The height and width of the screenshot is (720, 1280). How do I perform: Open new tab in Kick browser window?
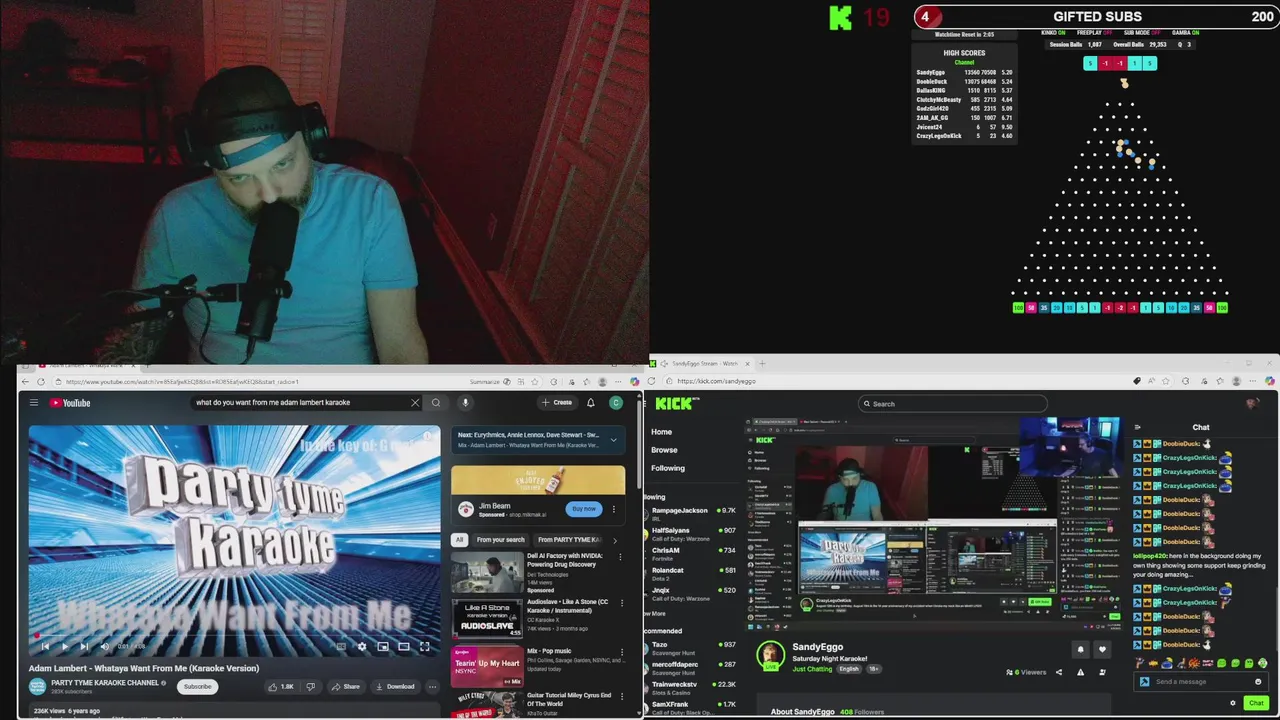[x=762, y=364]
